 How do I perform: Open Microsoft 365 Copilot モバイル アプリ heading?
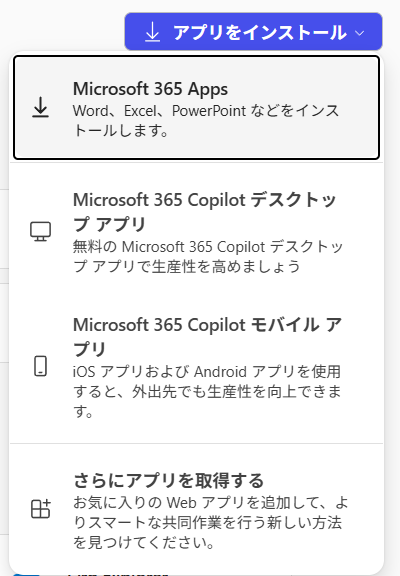(207, 337)
